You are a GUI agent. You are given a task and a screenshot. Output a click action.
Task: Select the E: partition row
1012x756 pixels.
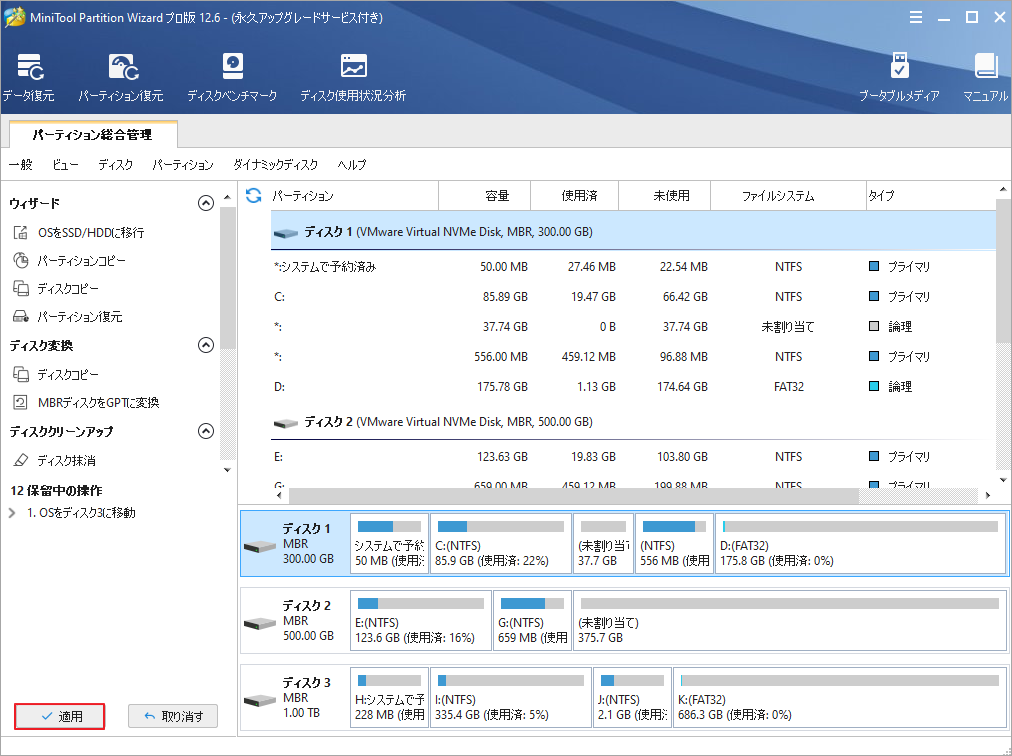(633, 456)
